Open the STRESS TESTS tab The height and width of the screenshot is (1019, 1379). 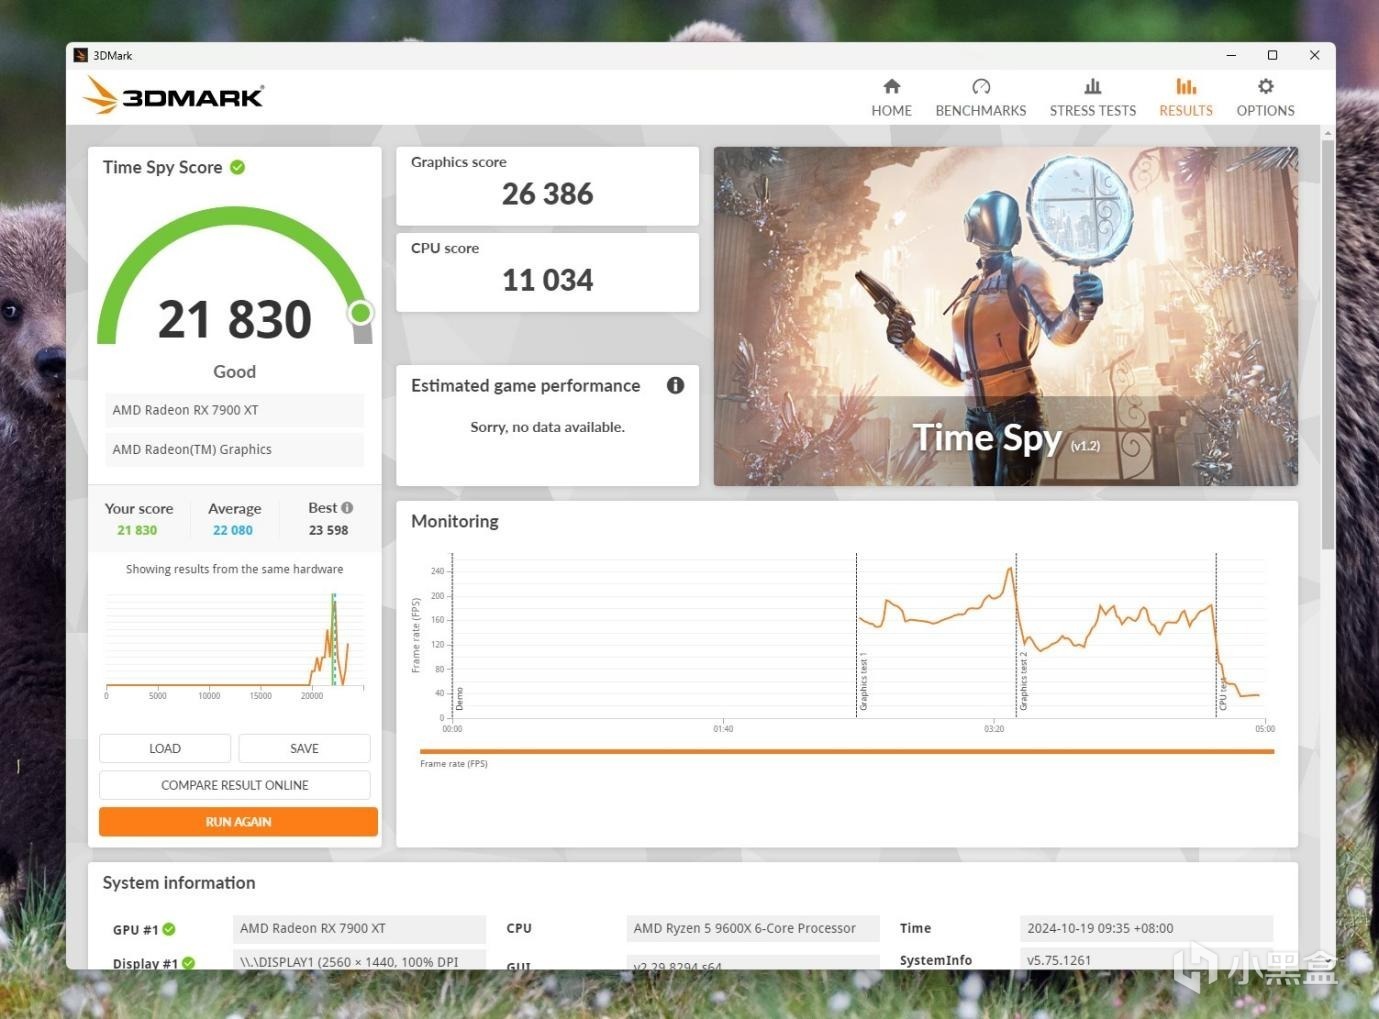(1092, 98)
